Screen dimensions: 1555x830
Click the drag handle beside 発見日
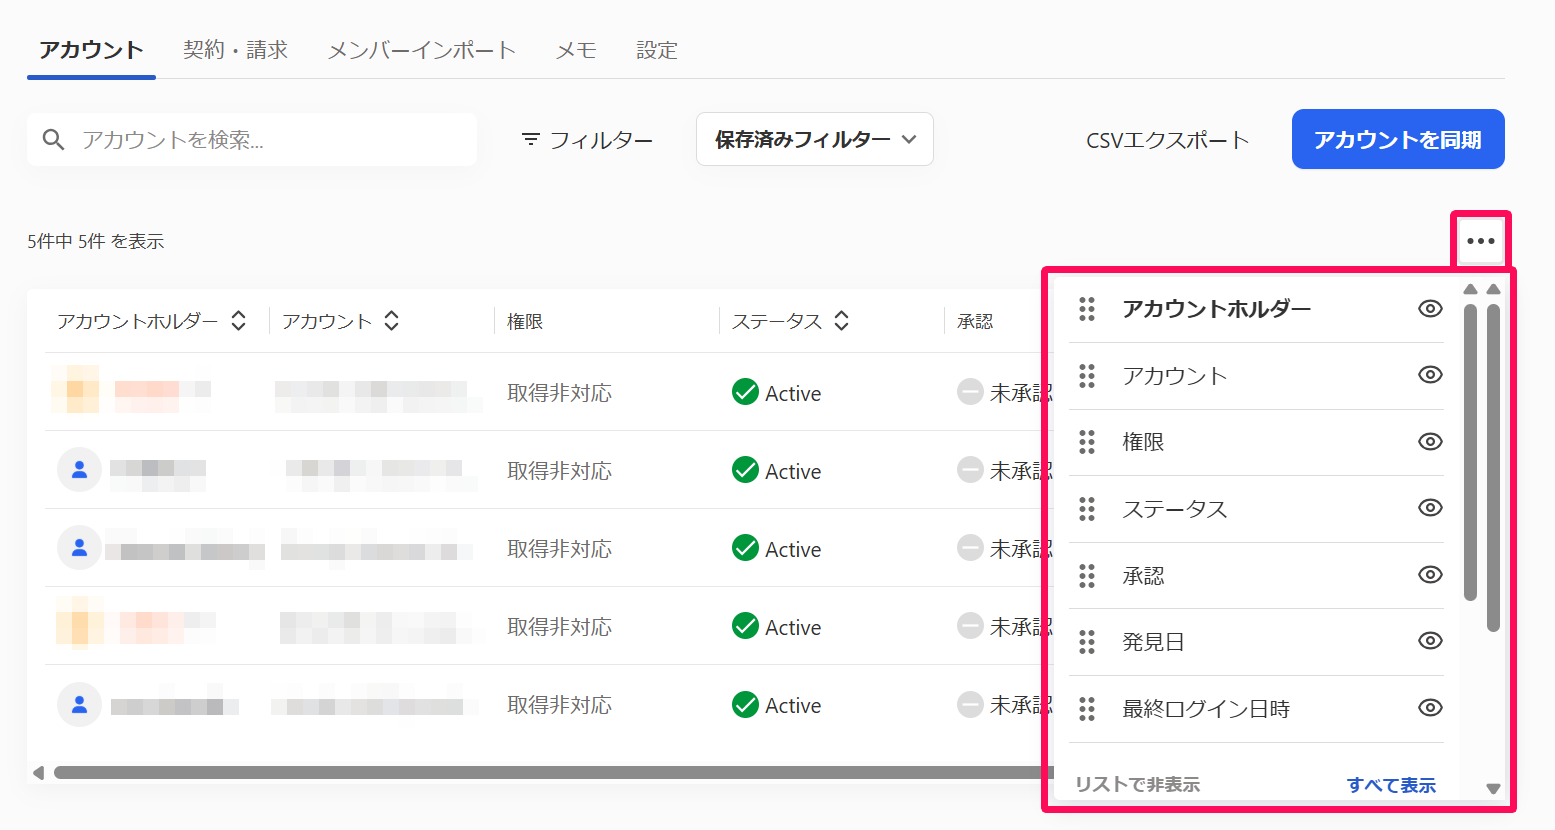(1087, 641)
